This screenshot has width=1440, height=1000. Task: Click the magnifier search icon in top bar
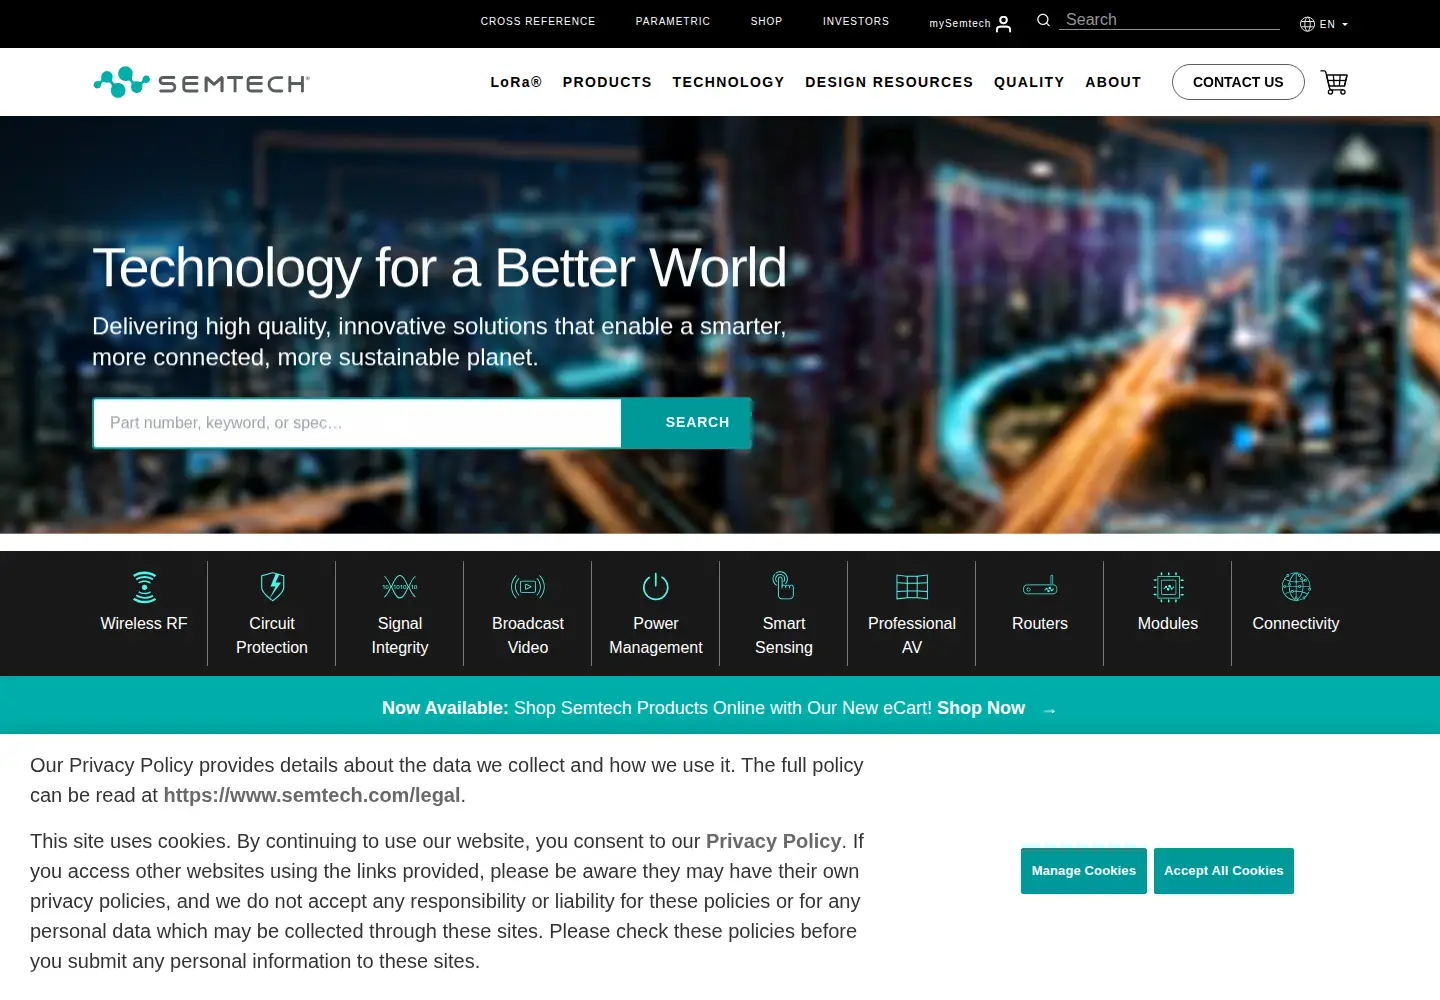click(1043, 20)
